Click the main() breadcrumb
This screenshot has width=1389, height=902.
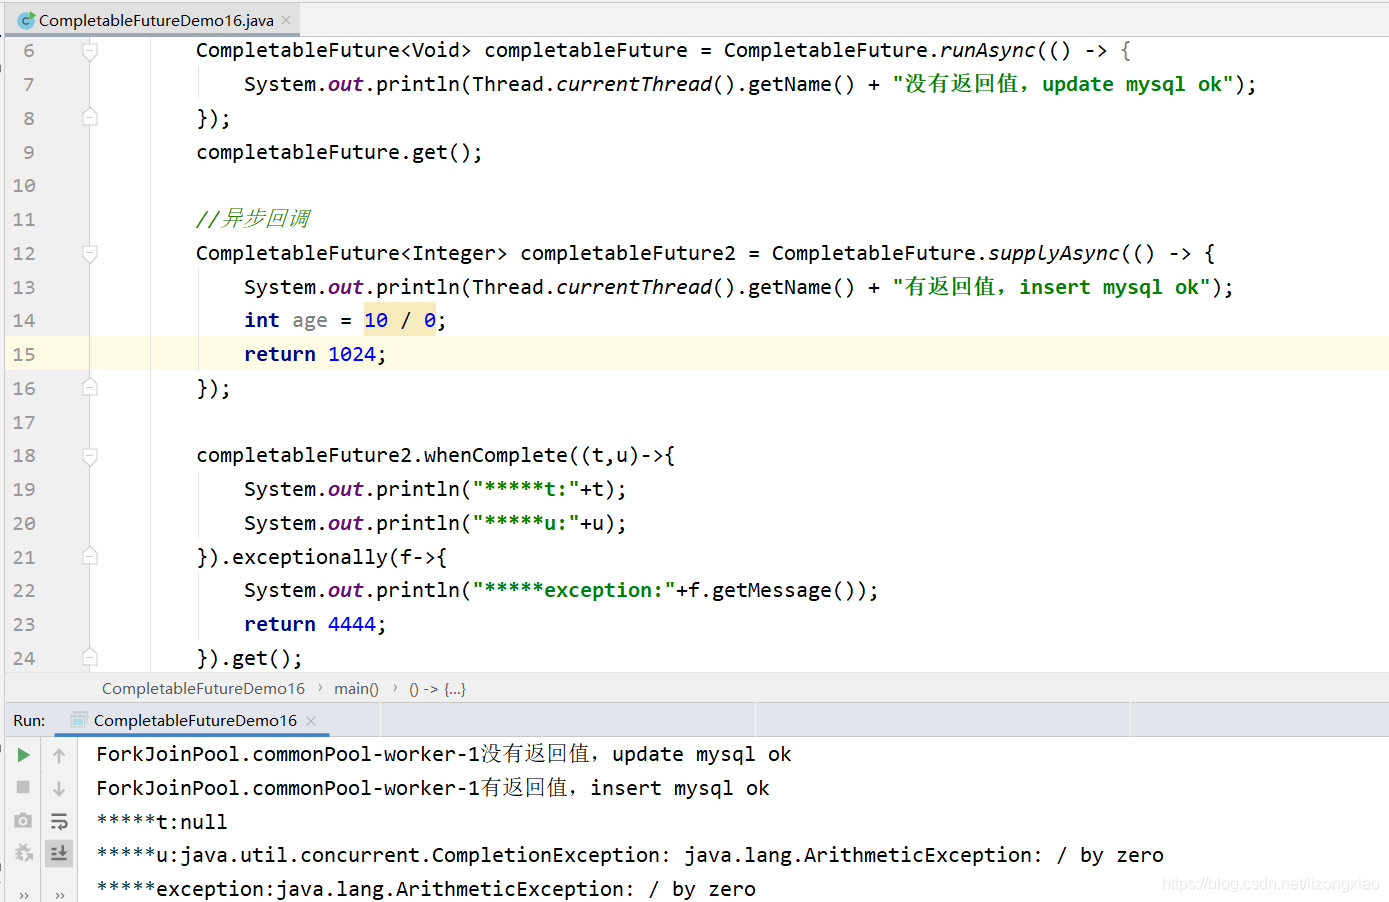(x=356, y=688)
